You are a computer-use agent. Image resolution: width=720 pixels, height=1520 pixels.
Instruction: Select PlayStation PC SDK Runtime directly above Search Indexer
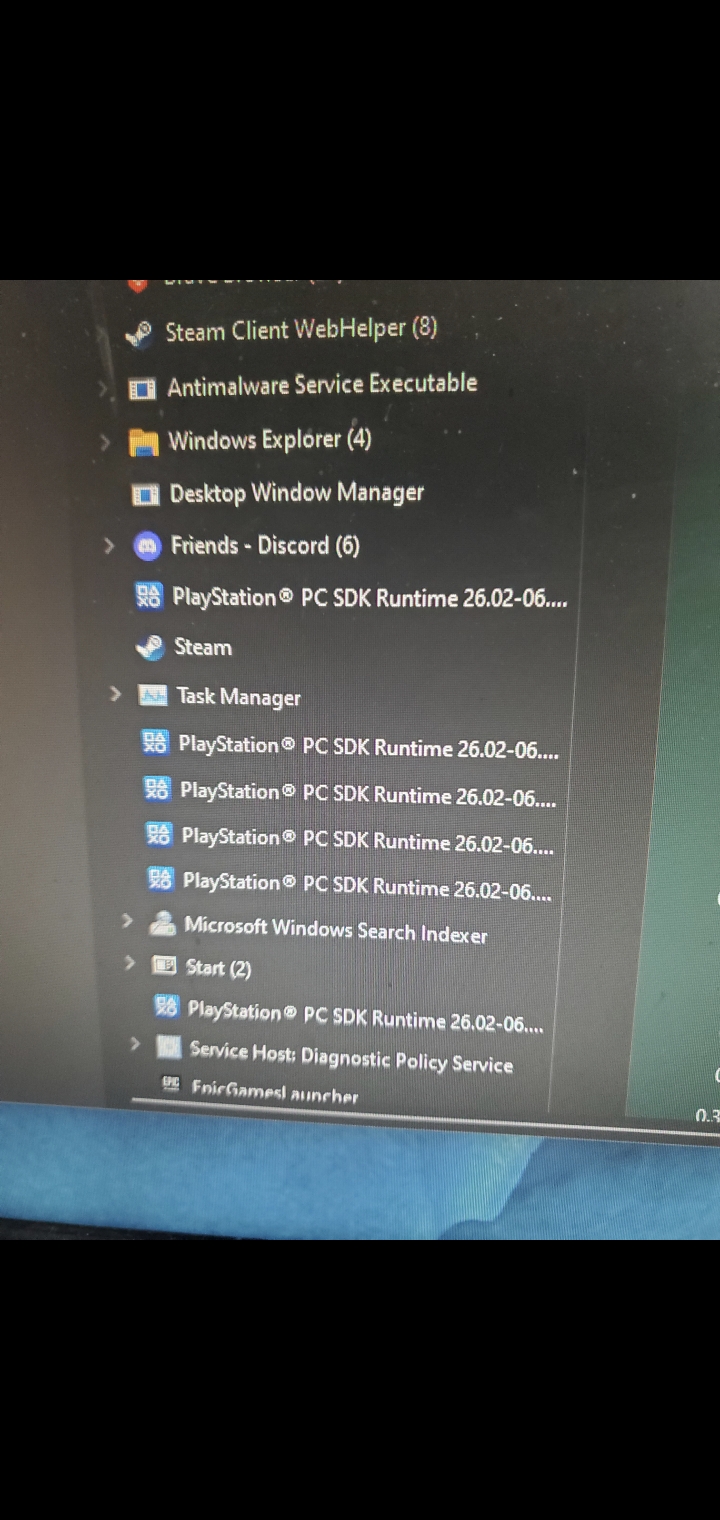tap(367, 885)
